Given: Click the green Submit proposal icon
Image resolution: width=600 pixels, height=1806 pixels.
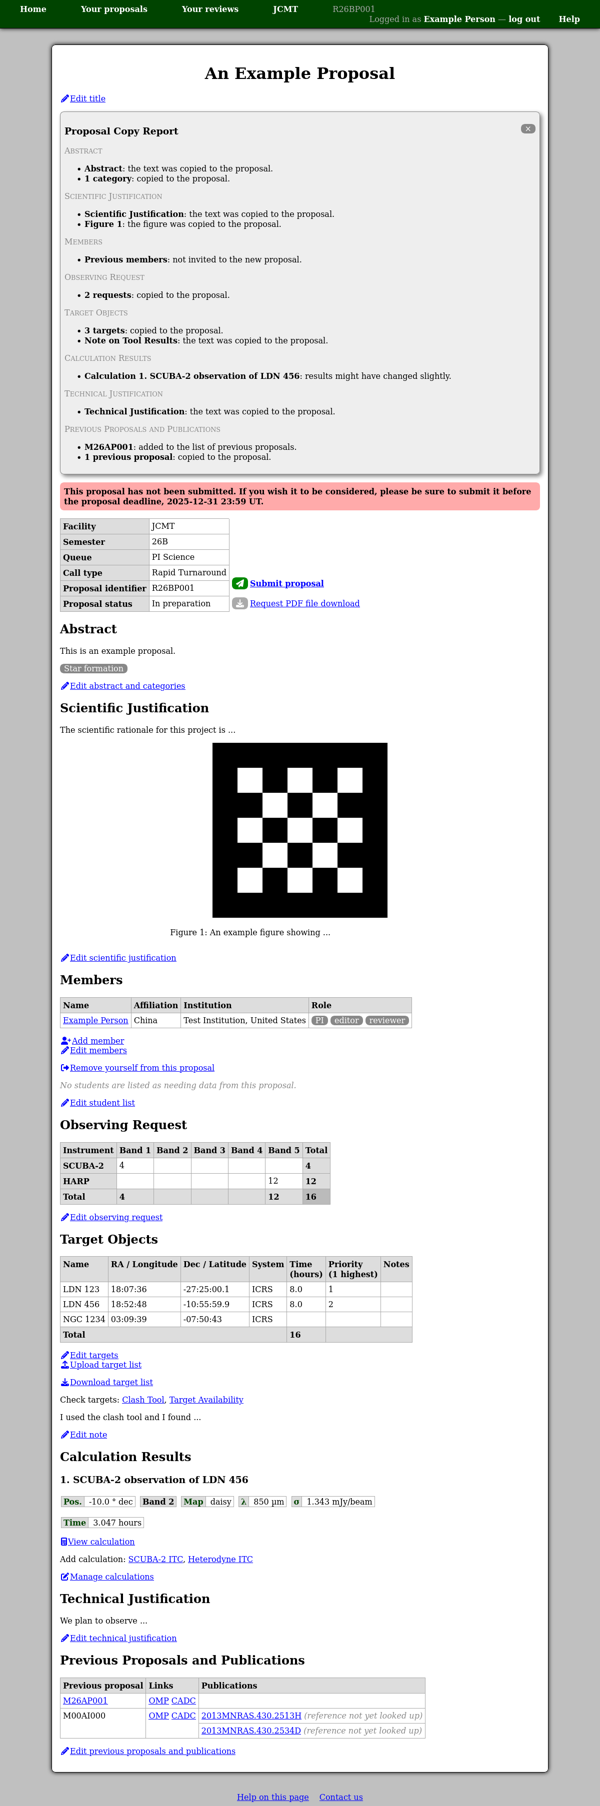Looking at the screenshot, I should pos(240,583).
